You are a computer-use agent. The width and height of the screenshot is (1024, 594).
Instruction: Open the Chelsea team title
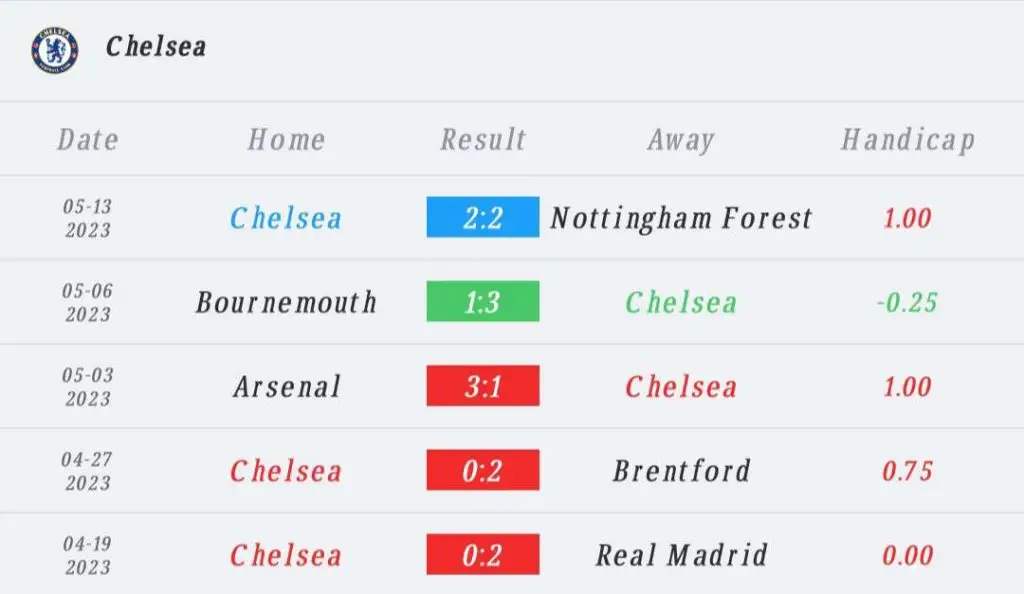[x=156, y=47]
